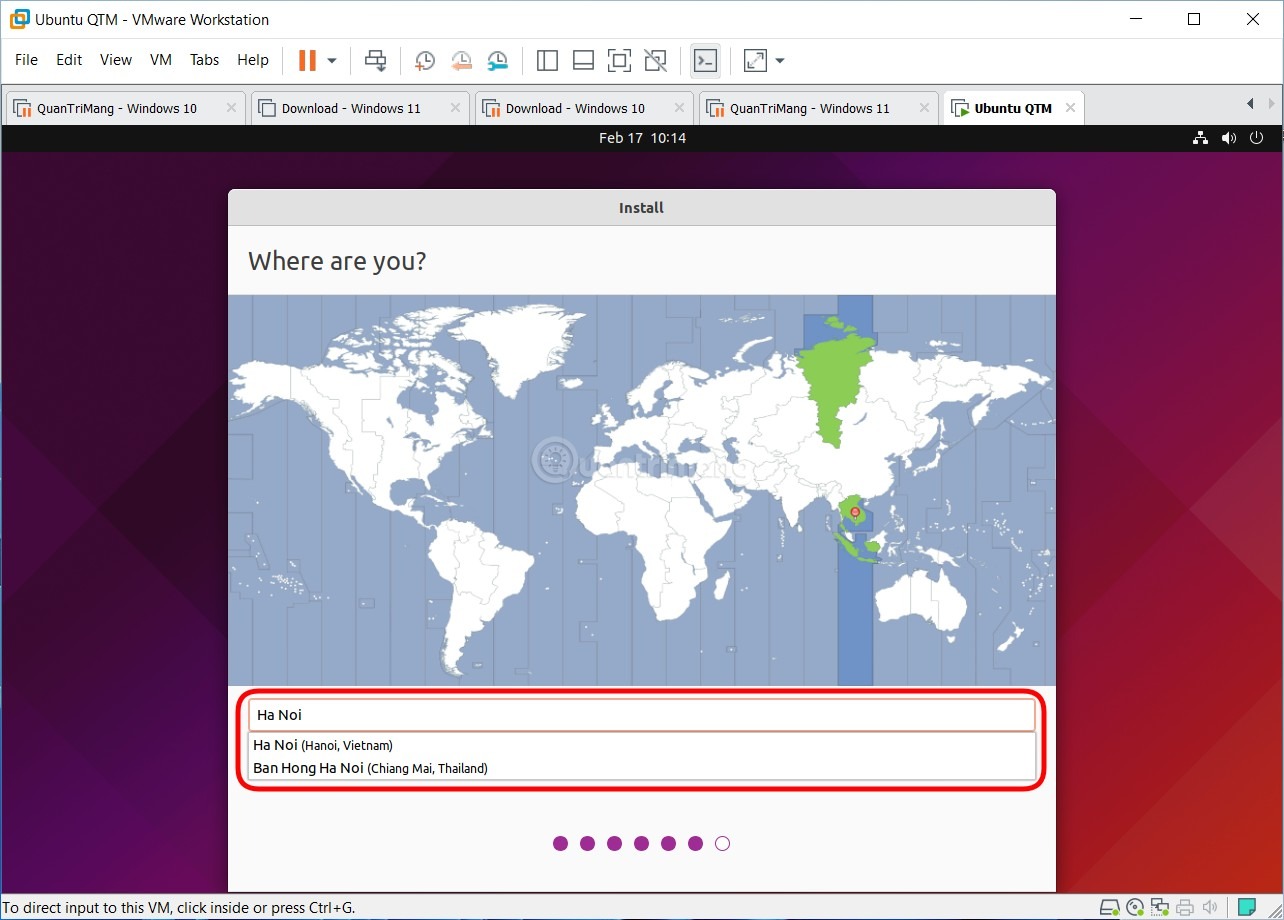Viewport: 1284px width, 920px height.
Task: Click the printer status icon
Action: tap(1185, 908)
